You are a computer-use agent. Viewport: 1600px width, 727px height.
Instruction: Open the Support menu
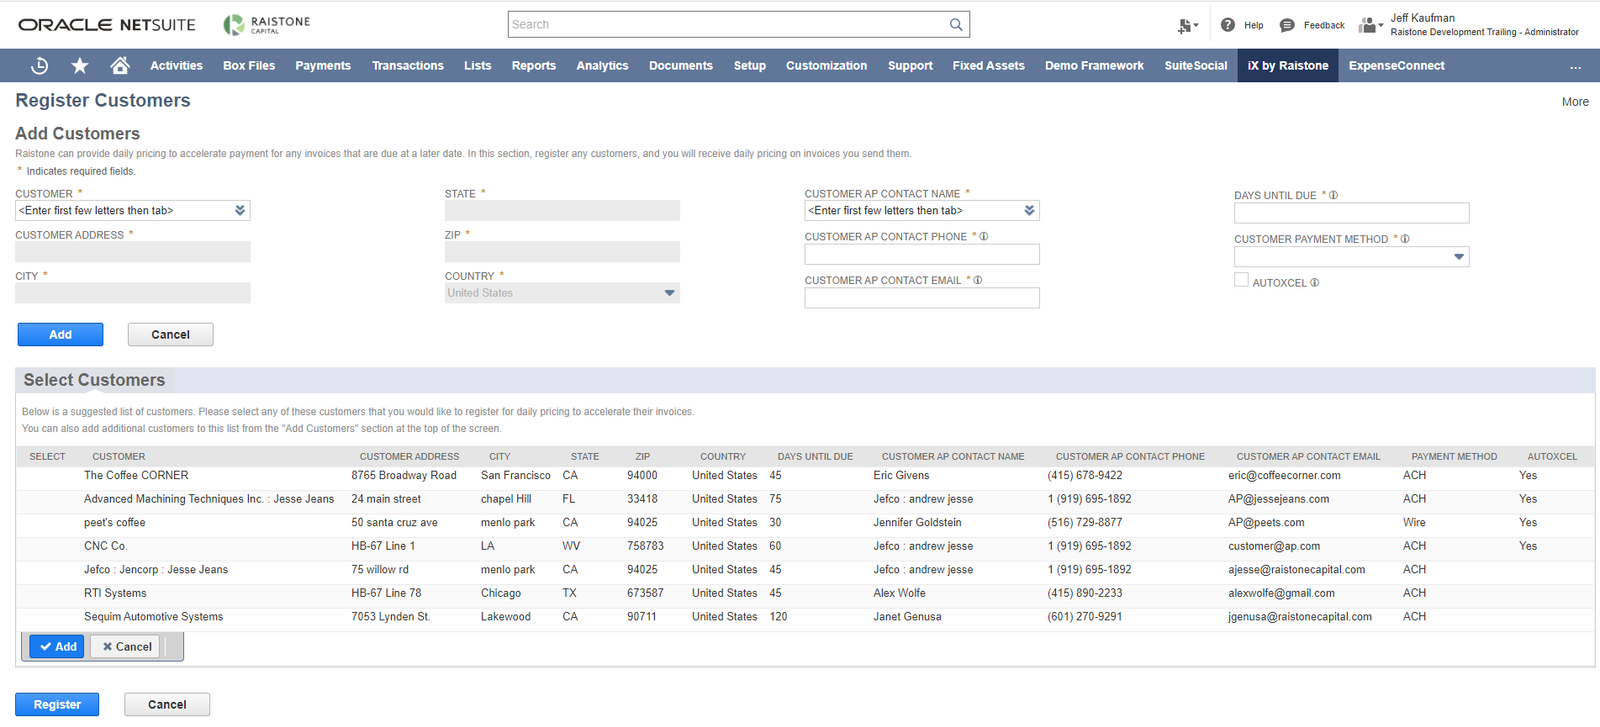click(910, 66)
